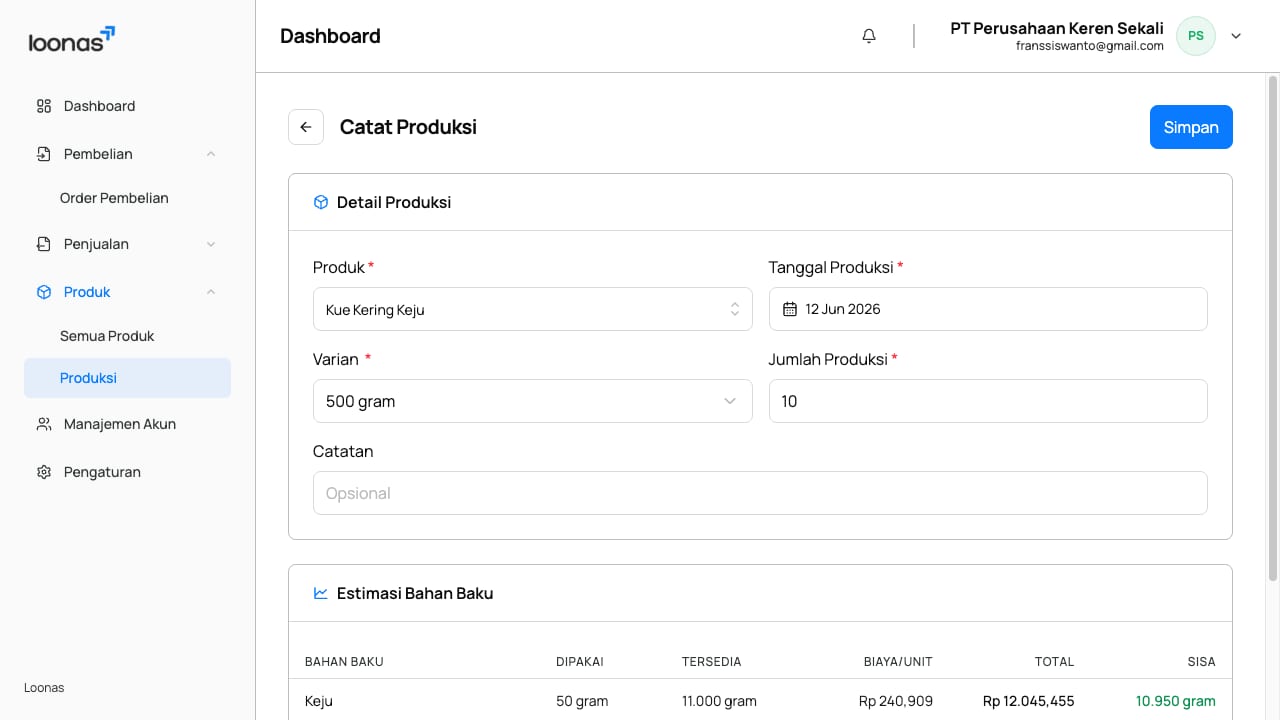Click email franssiswanto@gmail.com
The width and height of the screenshot is (1280, 720).
pos(1090,46)
